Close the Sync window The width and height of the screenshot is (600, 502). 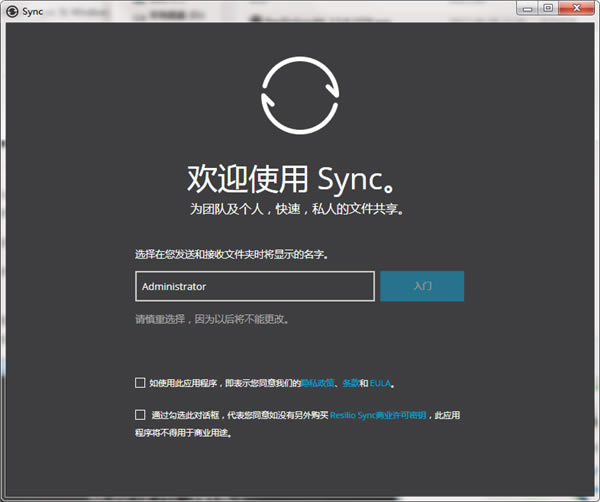575,9
